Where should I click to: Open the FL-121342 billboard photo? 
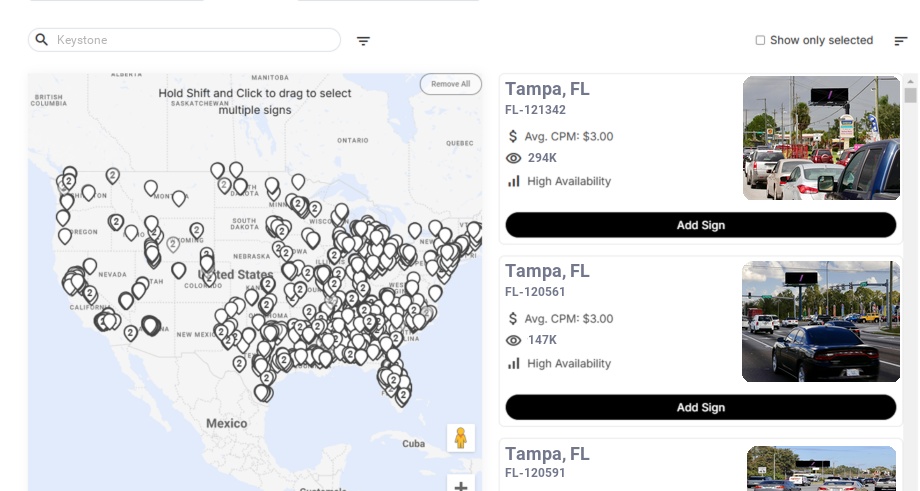pyautogui.click(x=821, y=138)
